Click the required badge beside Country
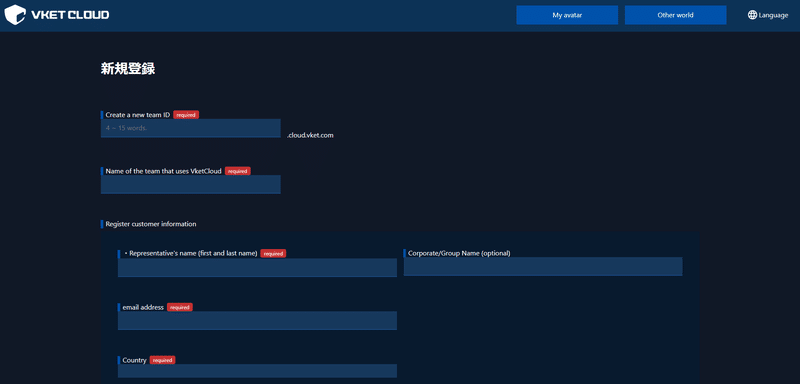 coord(162,360)
